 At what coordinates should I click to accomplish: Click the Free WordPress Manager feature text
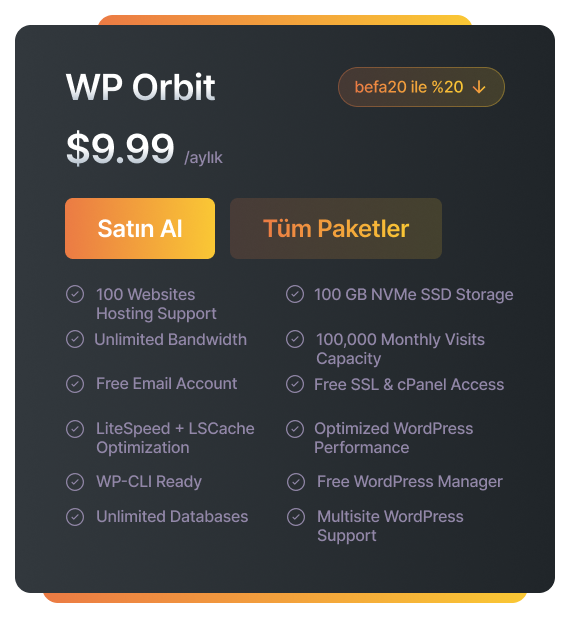410,482
